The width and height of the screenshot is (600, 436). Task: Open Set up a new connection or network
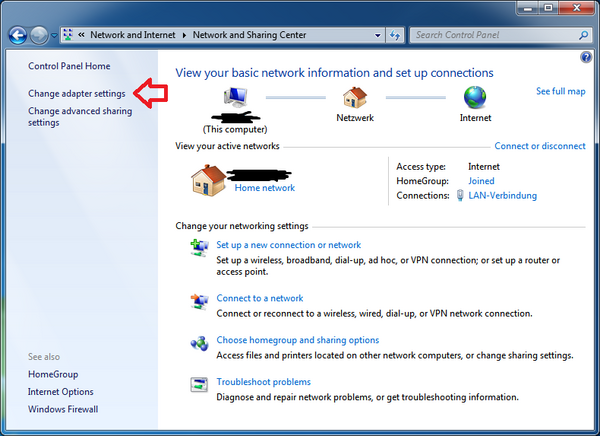(x=289, y=245)
